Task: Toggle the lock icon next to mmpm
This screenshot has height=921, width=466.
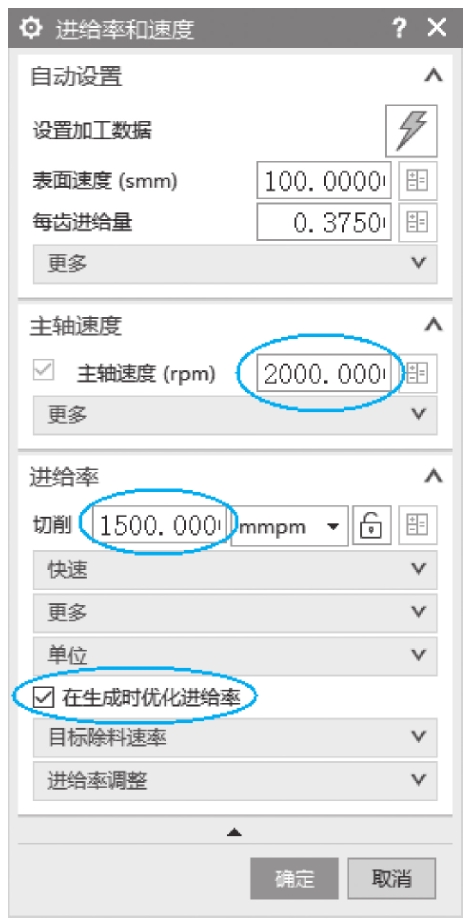Action: (x=372, y=525)
